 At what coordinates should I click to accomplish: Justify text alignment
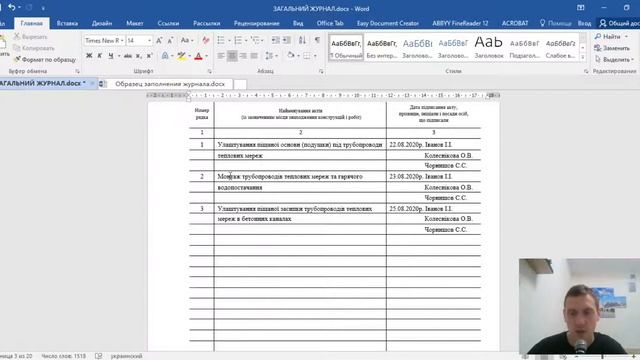pyautogui.click(x=254, y=56)
